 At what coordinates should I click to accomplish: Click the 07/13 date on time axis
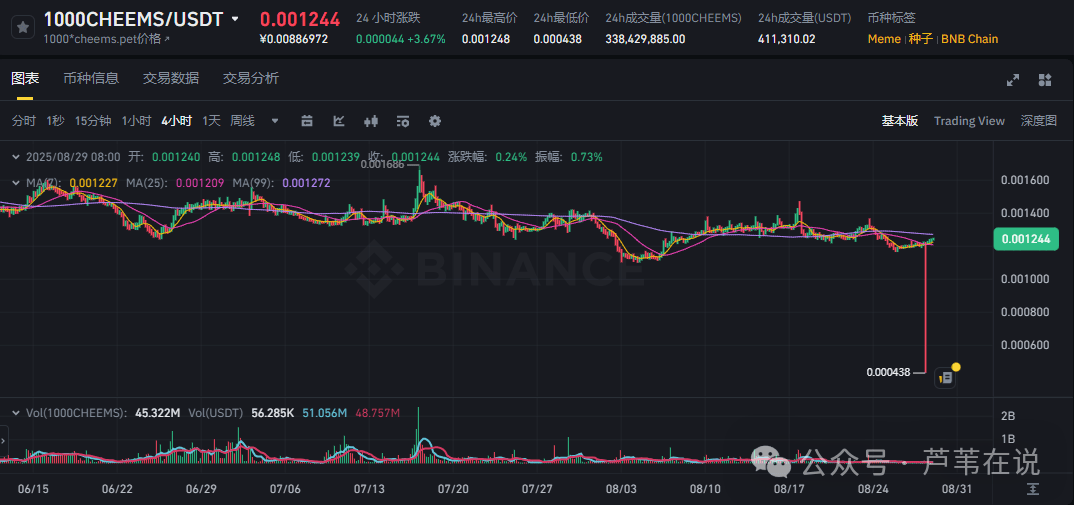click(x=369, y=489)
